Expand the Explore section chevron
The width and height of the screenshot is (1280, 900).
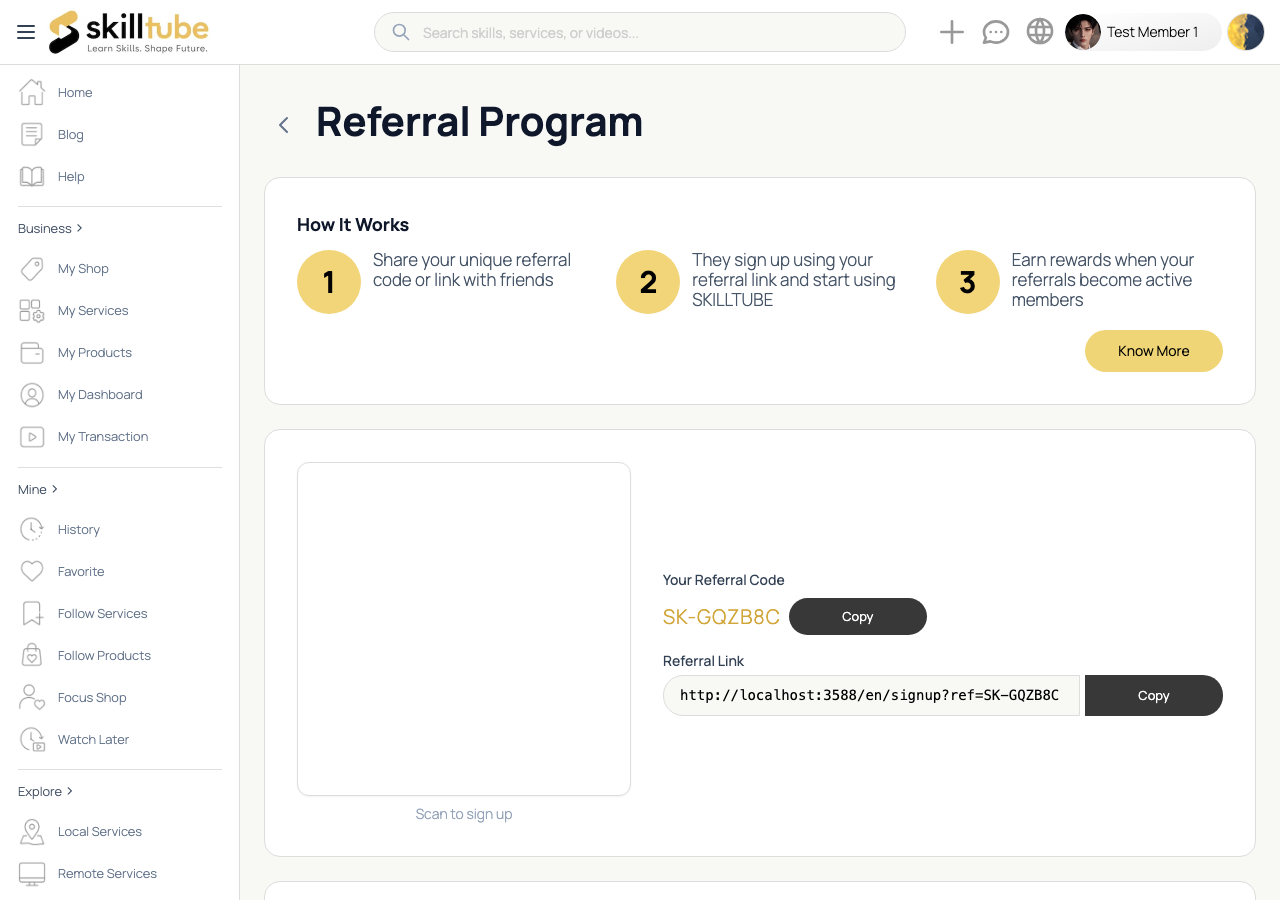pos(70,791)
